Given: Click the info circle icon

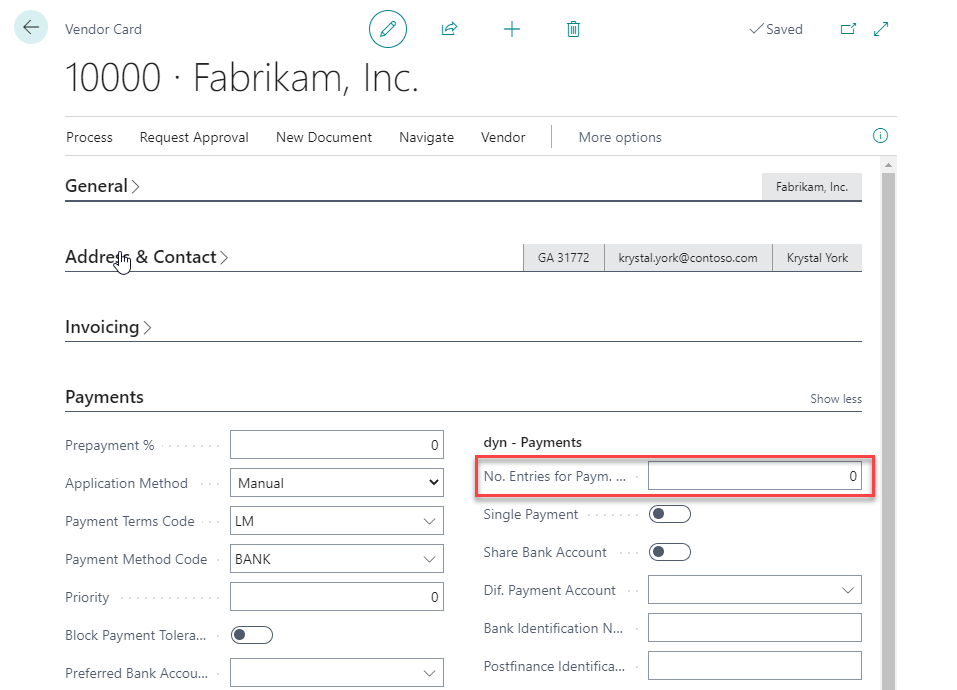Looking at the screenshot, I should (880, 136).
